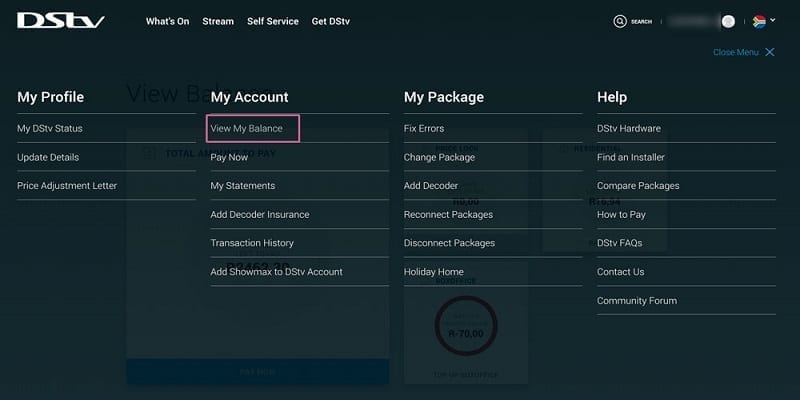
Task: Open My DStv Status
Action: point(49,129)
